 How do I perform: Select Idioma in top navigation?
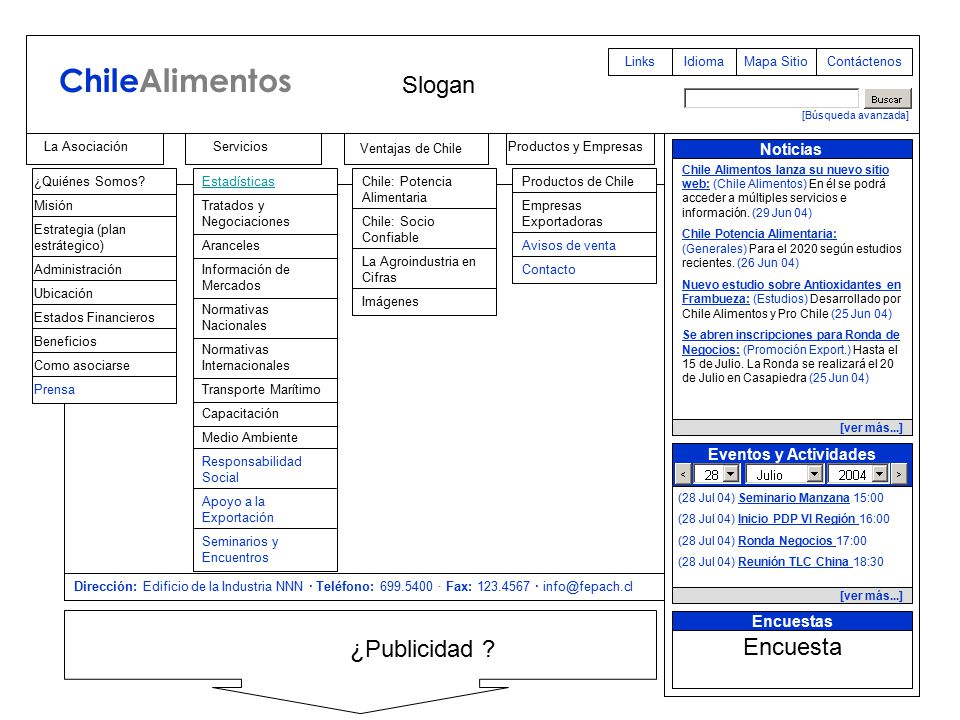click(704, 62)
